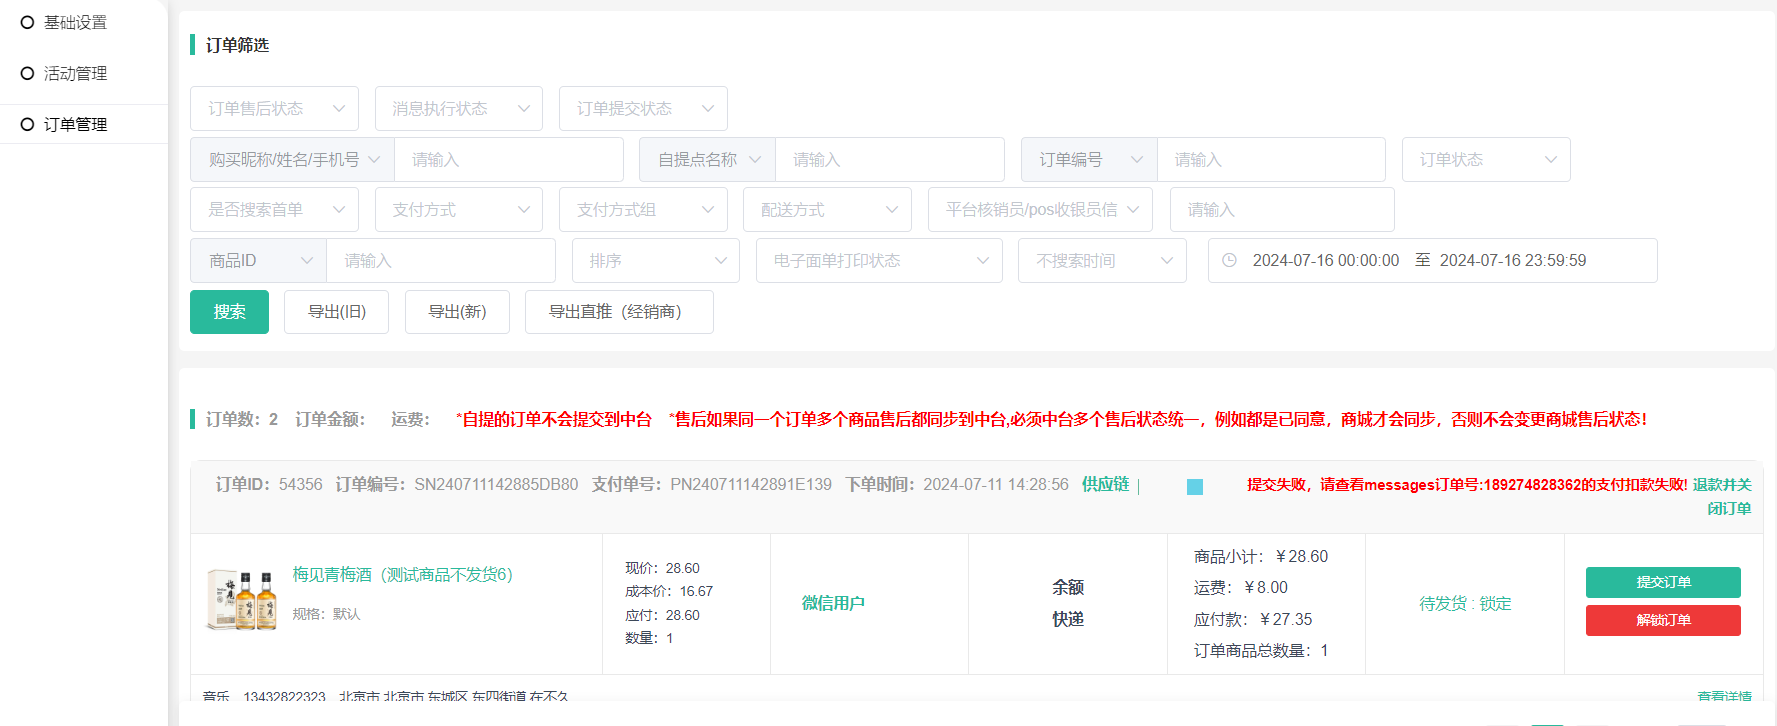
Task: Click the plum wine product thumbnail
Action: [241, 600]
